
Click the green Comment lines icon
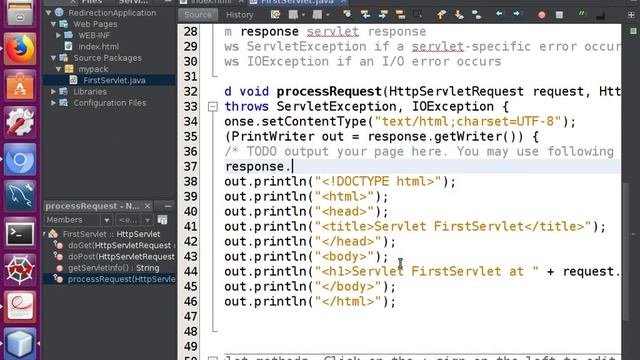582,15
